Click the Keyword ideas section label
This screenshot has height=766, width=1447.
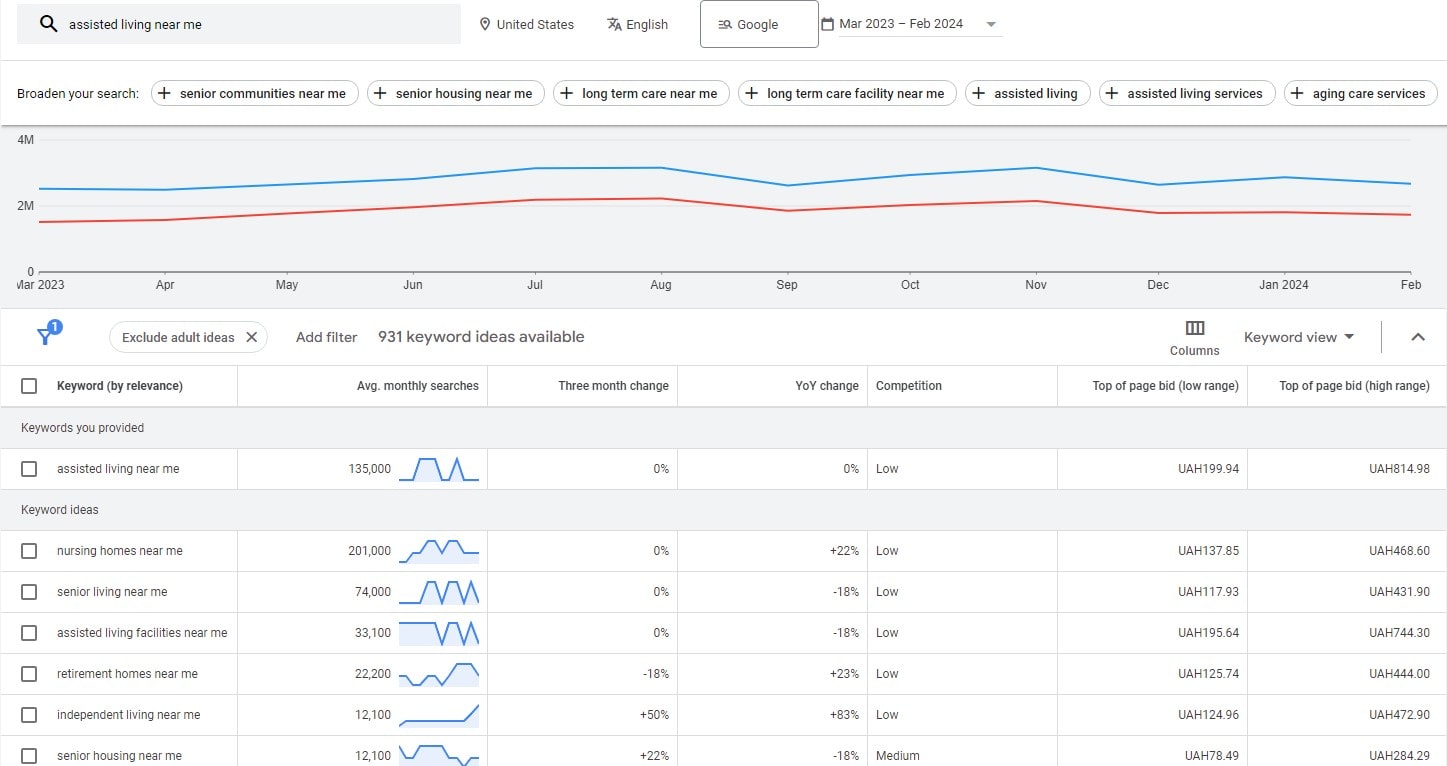pyautogui.click(x=60, y=510)
